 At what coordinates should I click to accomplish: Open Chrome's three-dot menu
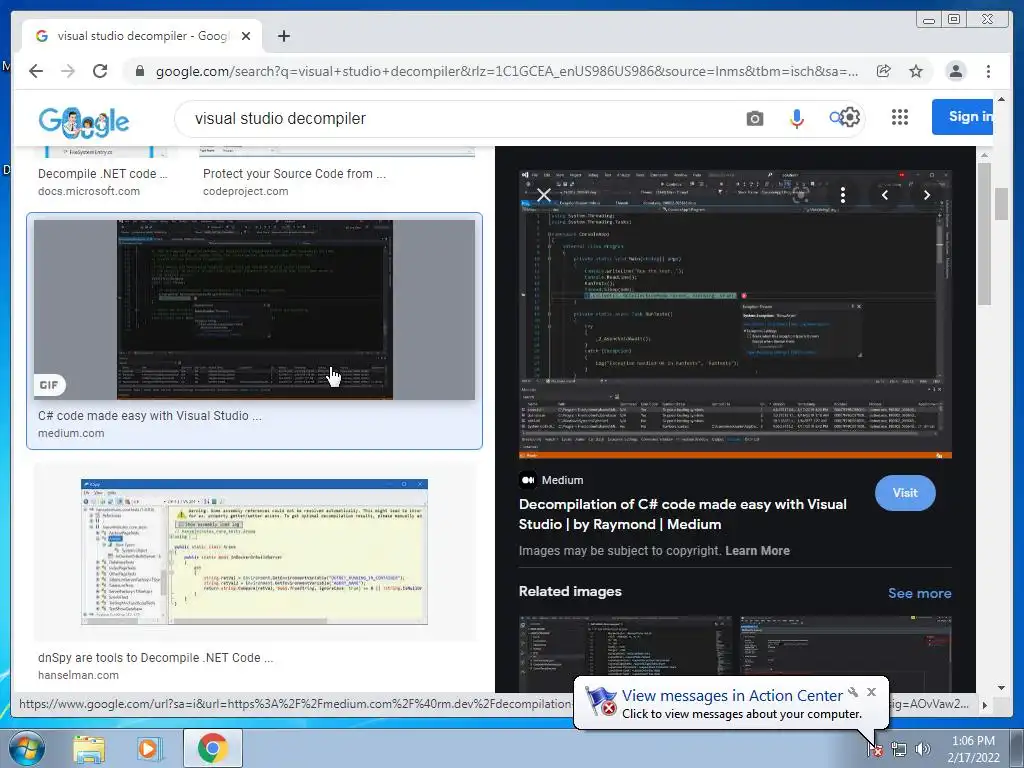click(x=988, y=71)
